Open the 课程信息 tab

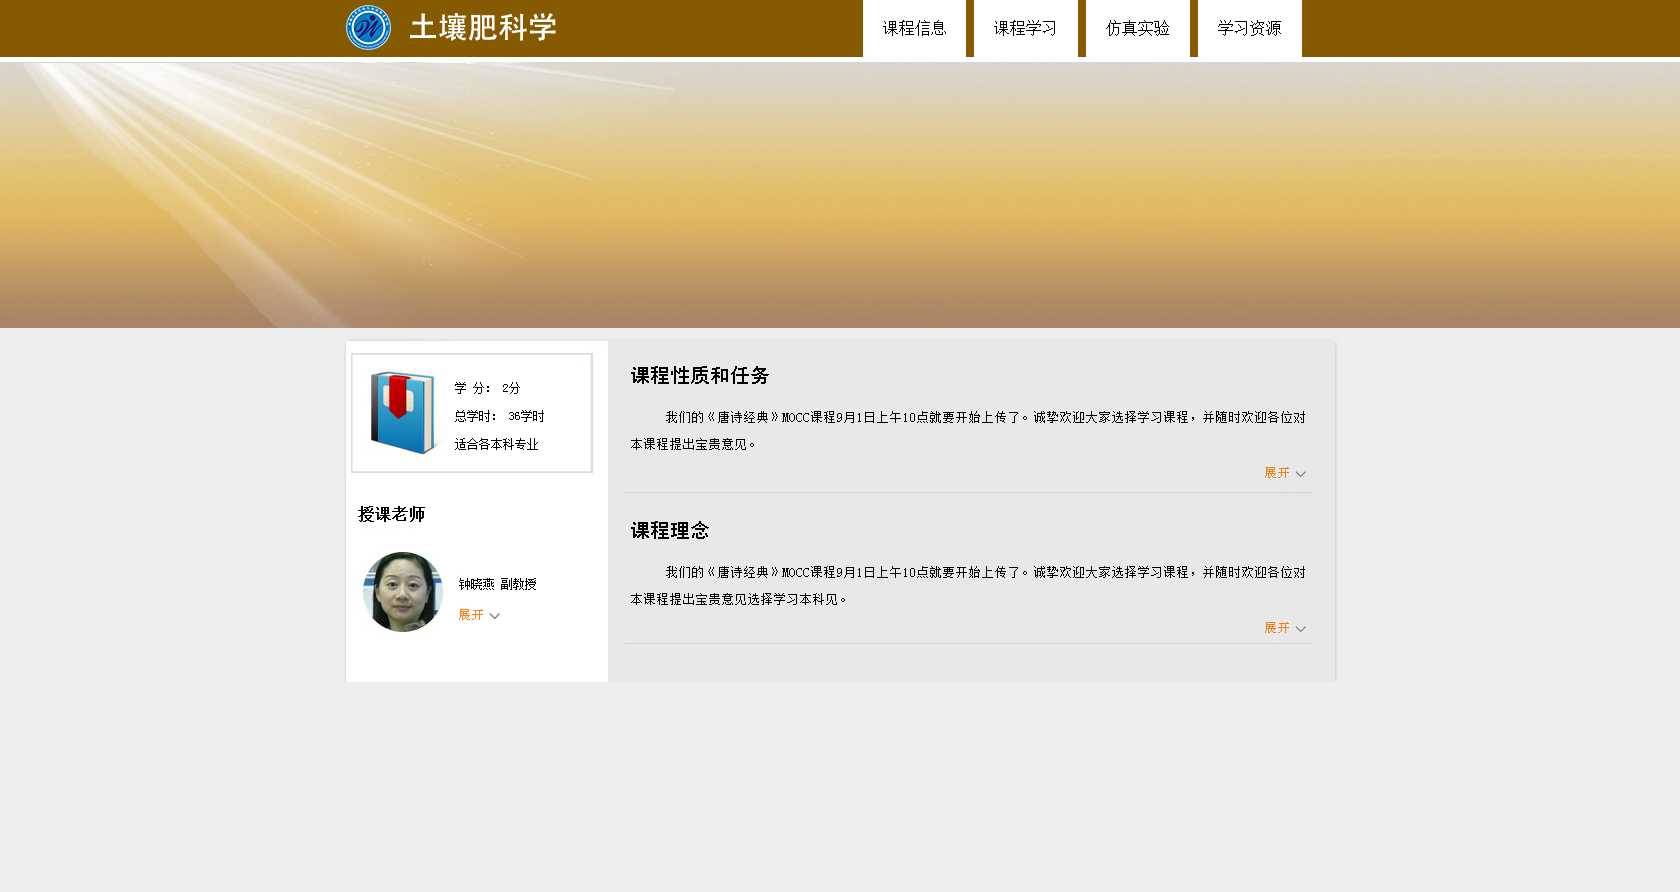click(x=914, y=29)
